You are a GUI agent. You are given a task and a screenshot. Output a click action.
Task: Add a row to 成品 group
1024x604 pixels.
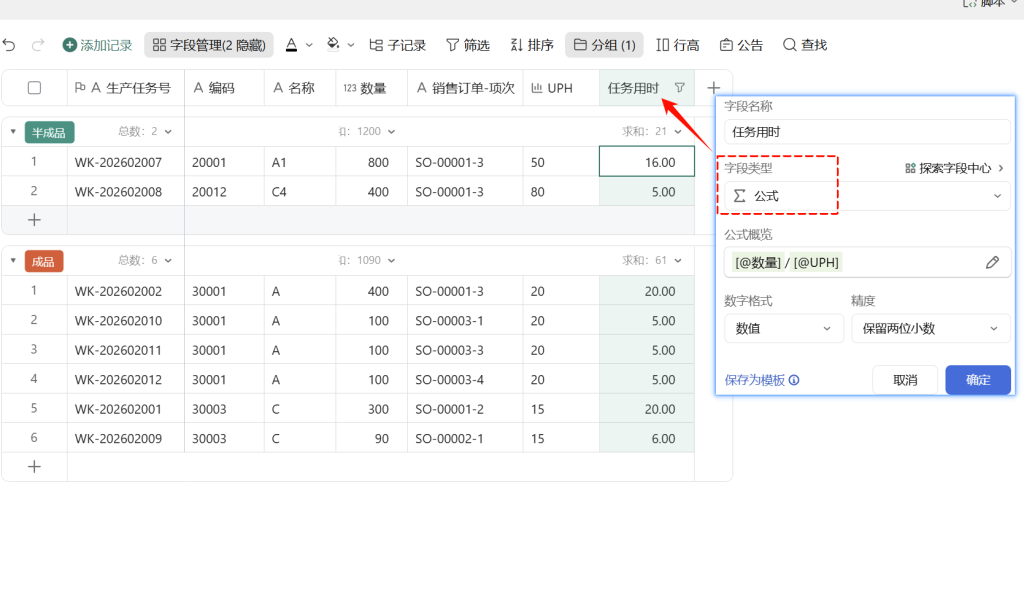pos(35,467)
